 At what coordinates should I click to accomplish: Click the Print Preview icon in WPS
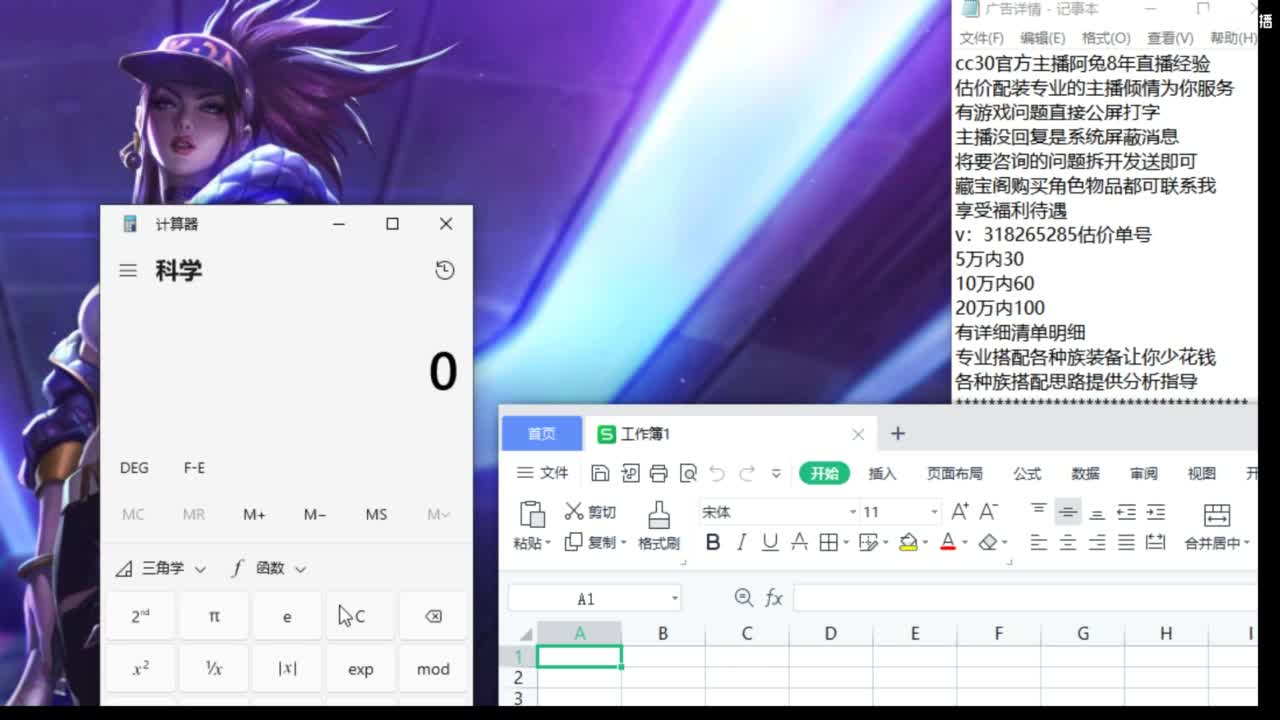[687, 473]
